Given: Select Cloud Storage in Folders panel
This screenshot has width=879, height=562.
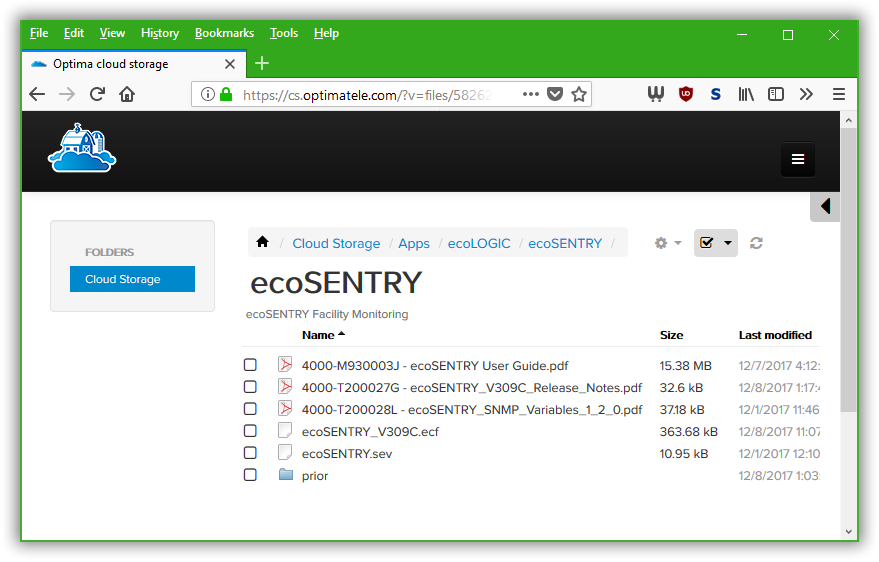Looking at the screenshot, I should pyautogui.click(x=132, y=279).
